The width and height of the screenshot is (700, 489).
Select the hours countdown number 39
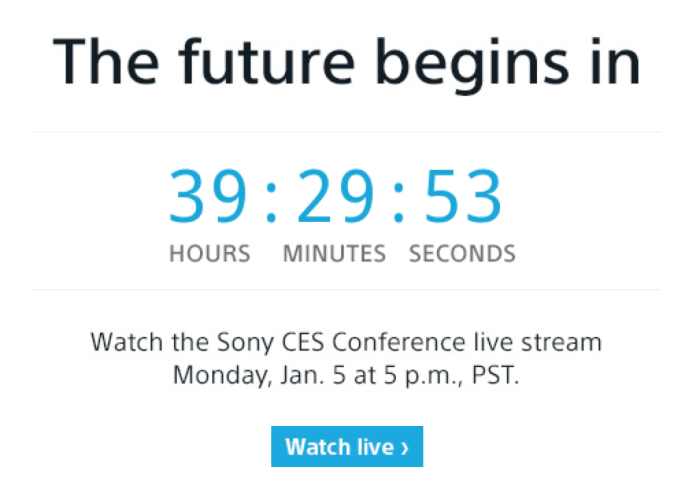(208, 196)
